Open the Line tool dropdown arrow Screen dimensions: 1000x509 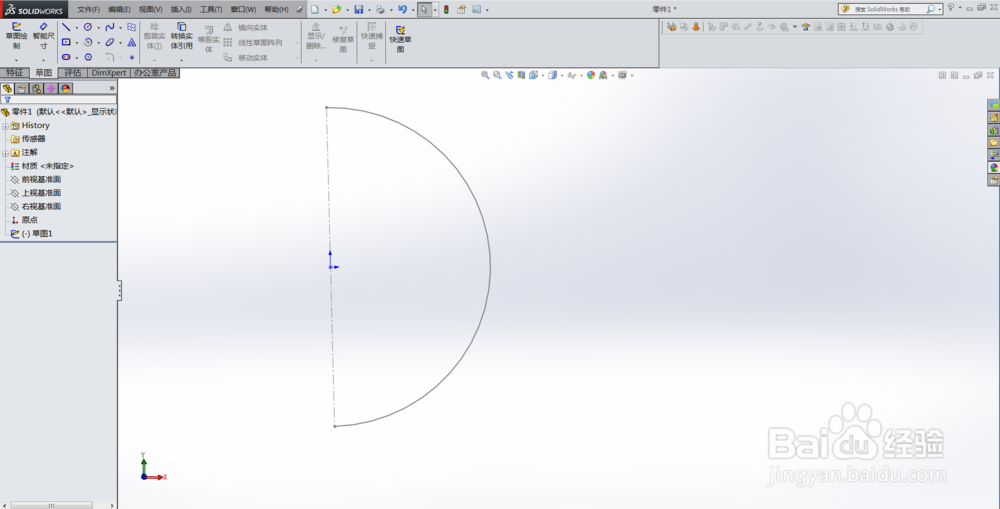tap(77, 27)
